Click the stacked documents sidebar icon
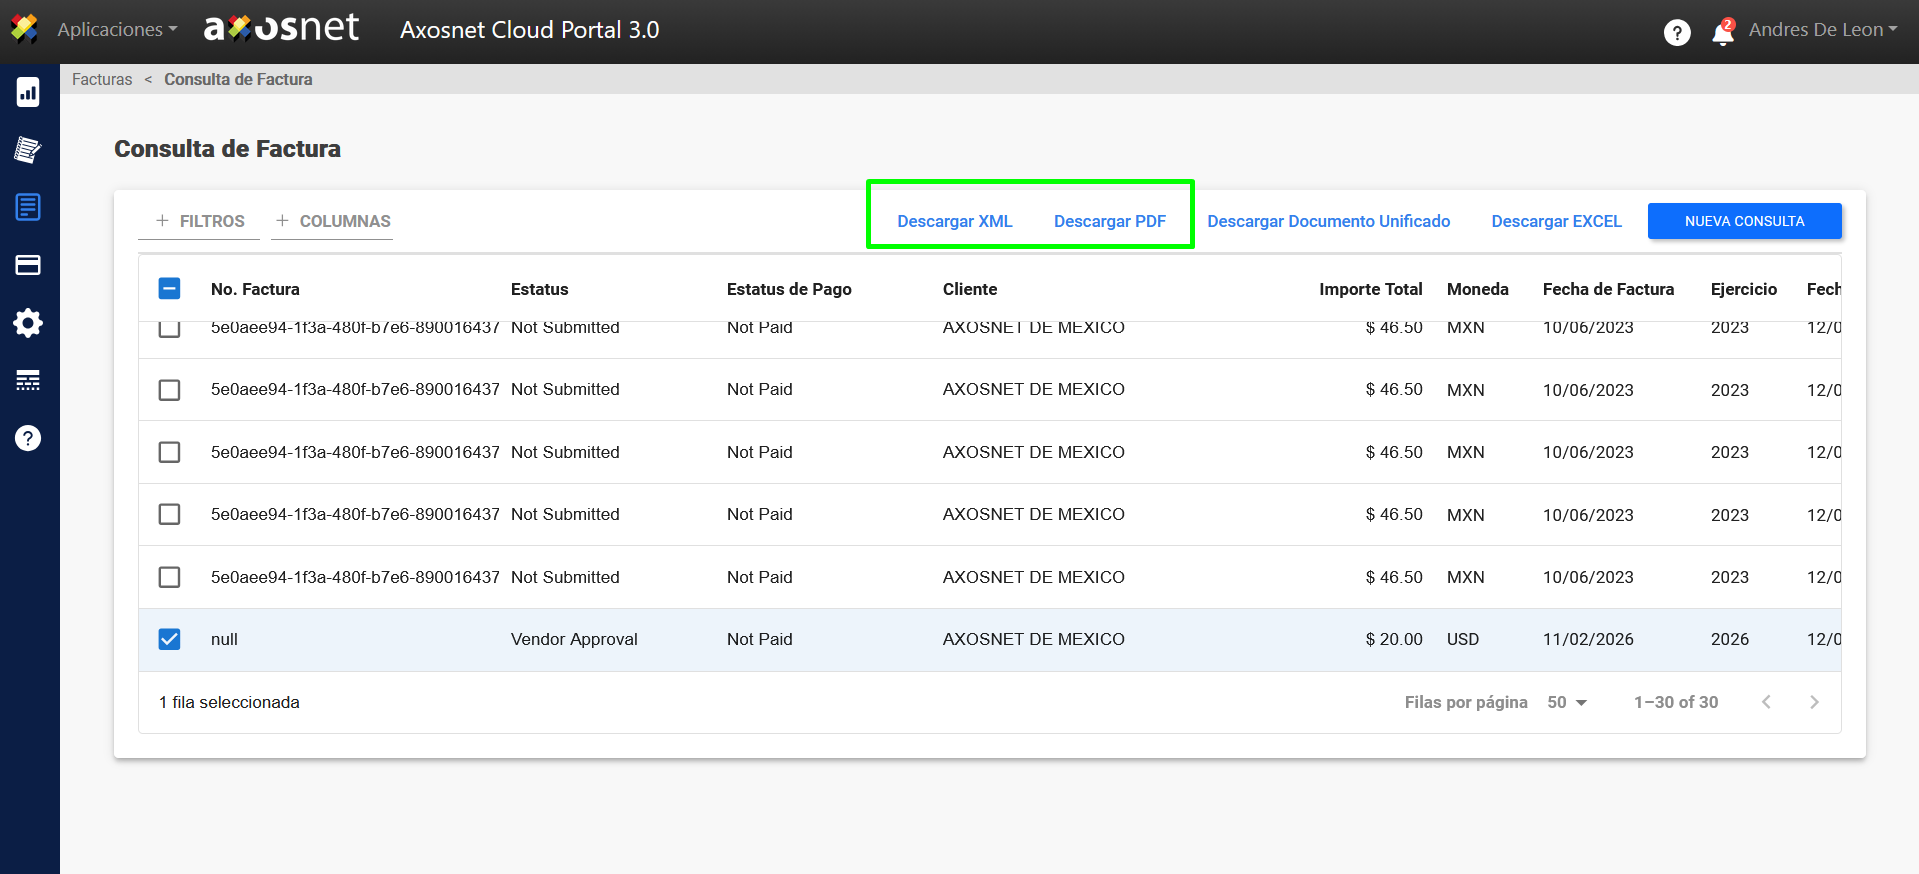This screenshot has width=1919, height=874. click(28, 150)
